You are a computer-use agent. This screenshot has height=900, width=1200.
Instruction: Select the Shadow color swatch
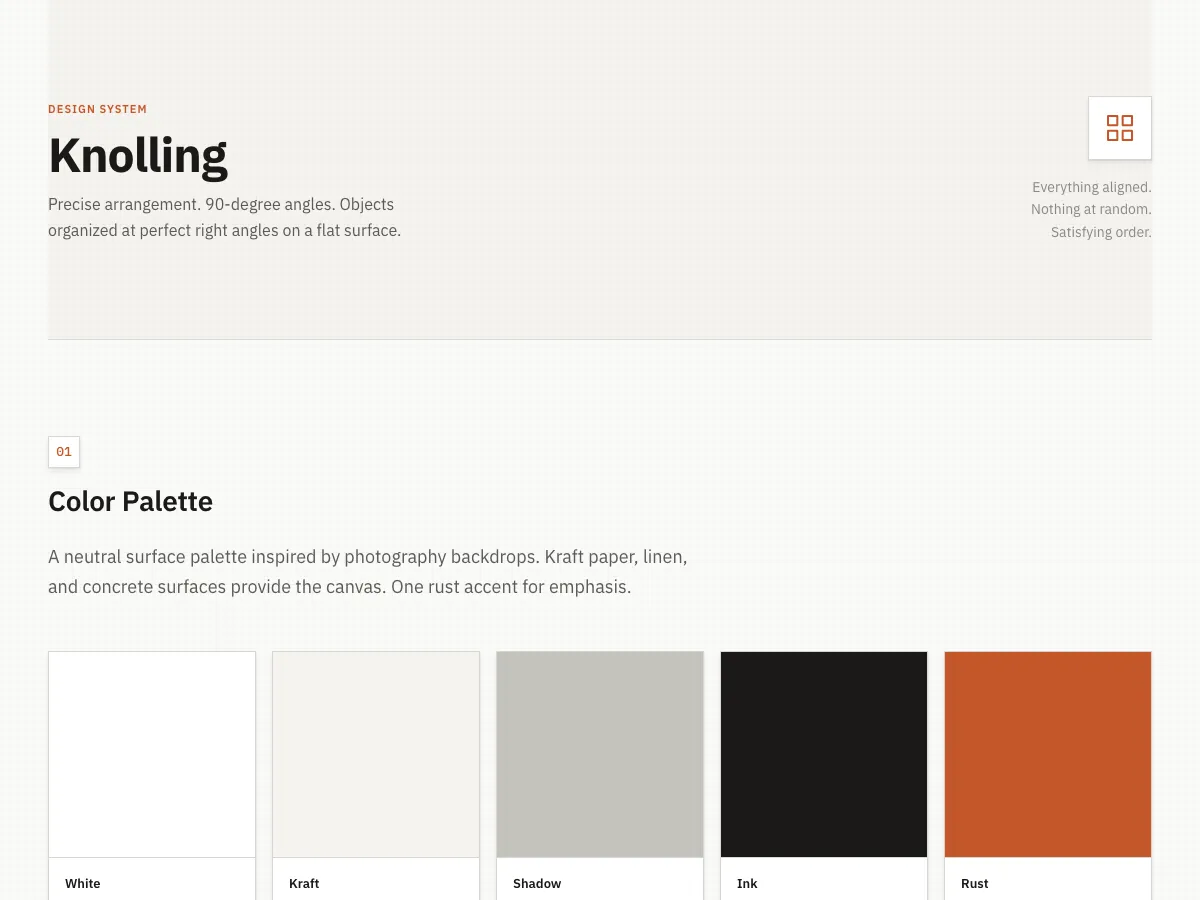click(600, 754)
